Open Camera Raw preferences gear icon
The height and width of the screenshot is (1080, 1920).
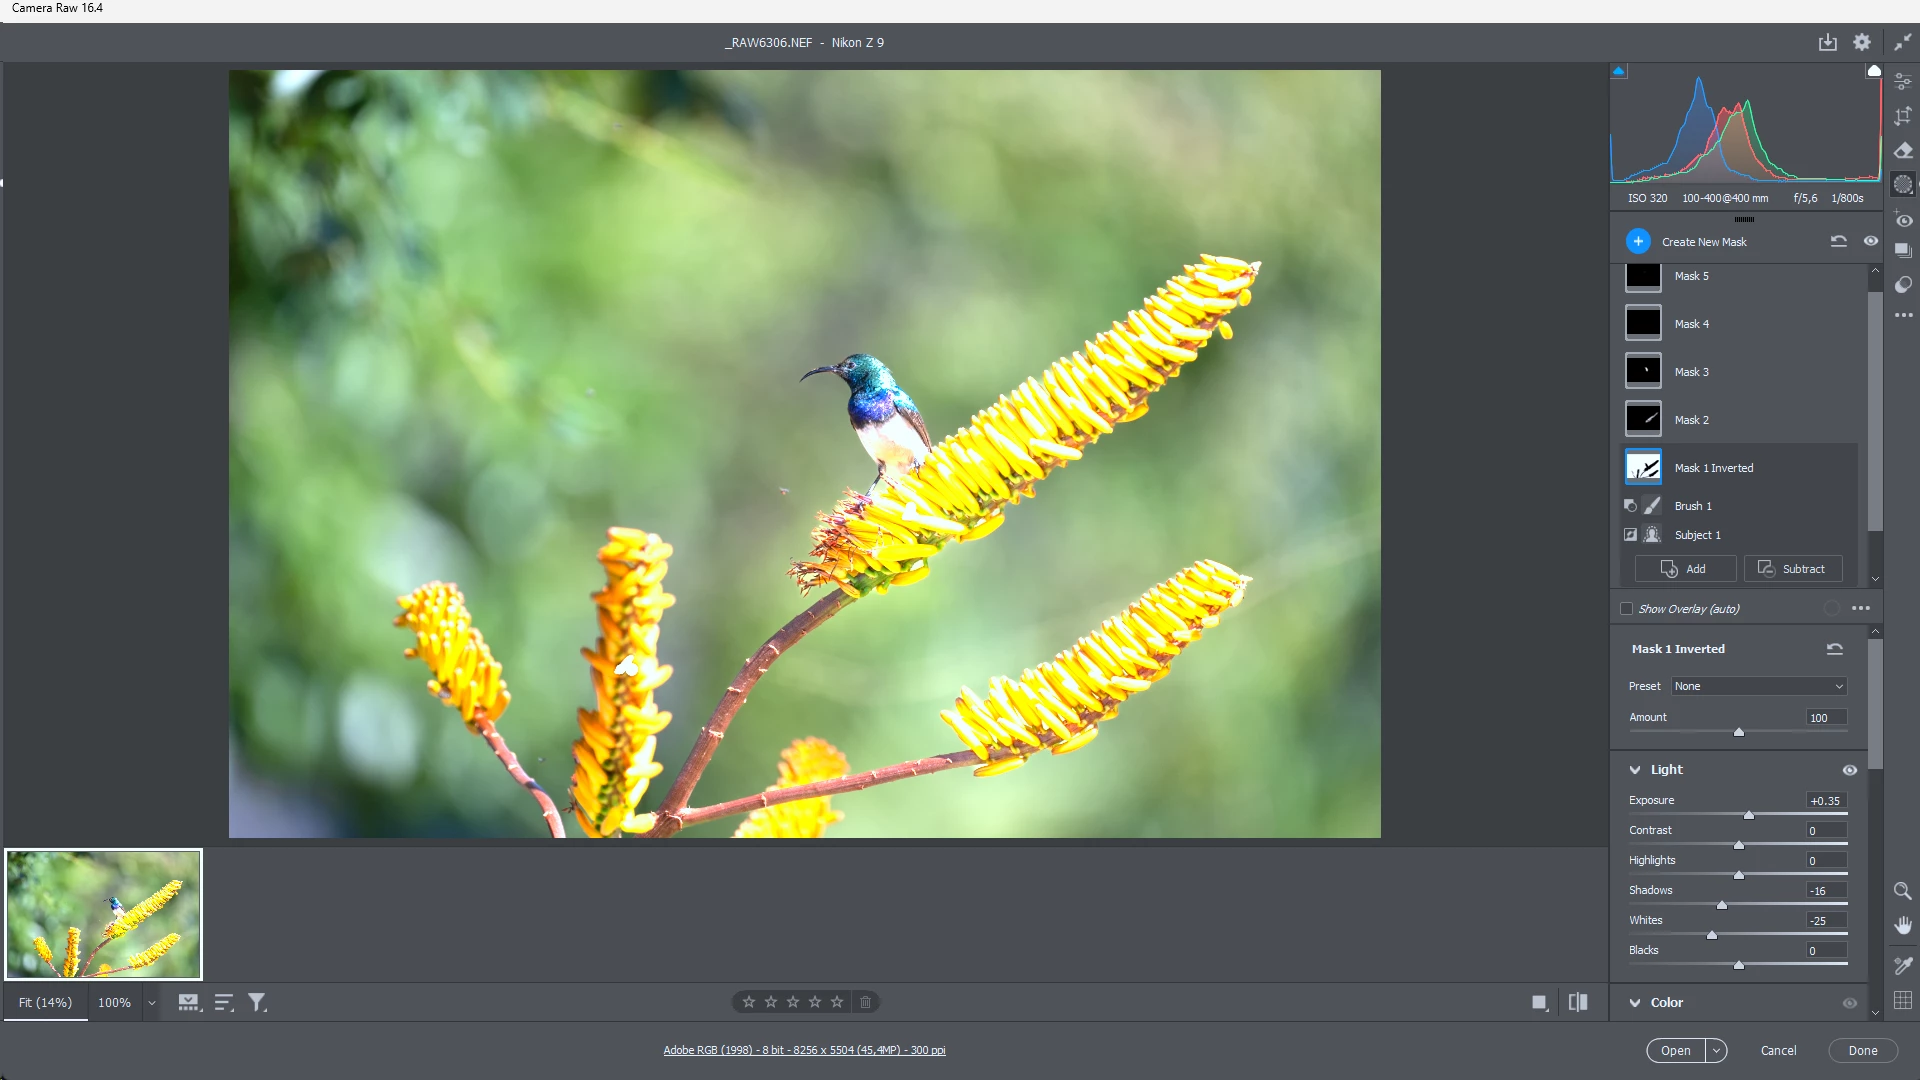click(1861, 42)
